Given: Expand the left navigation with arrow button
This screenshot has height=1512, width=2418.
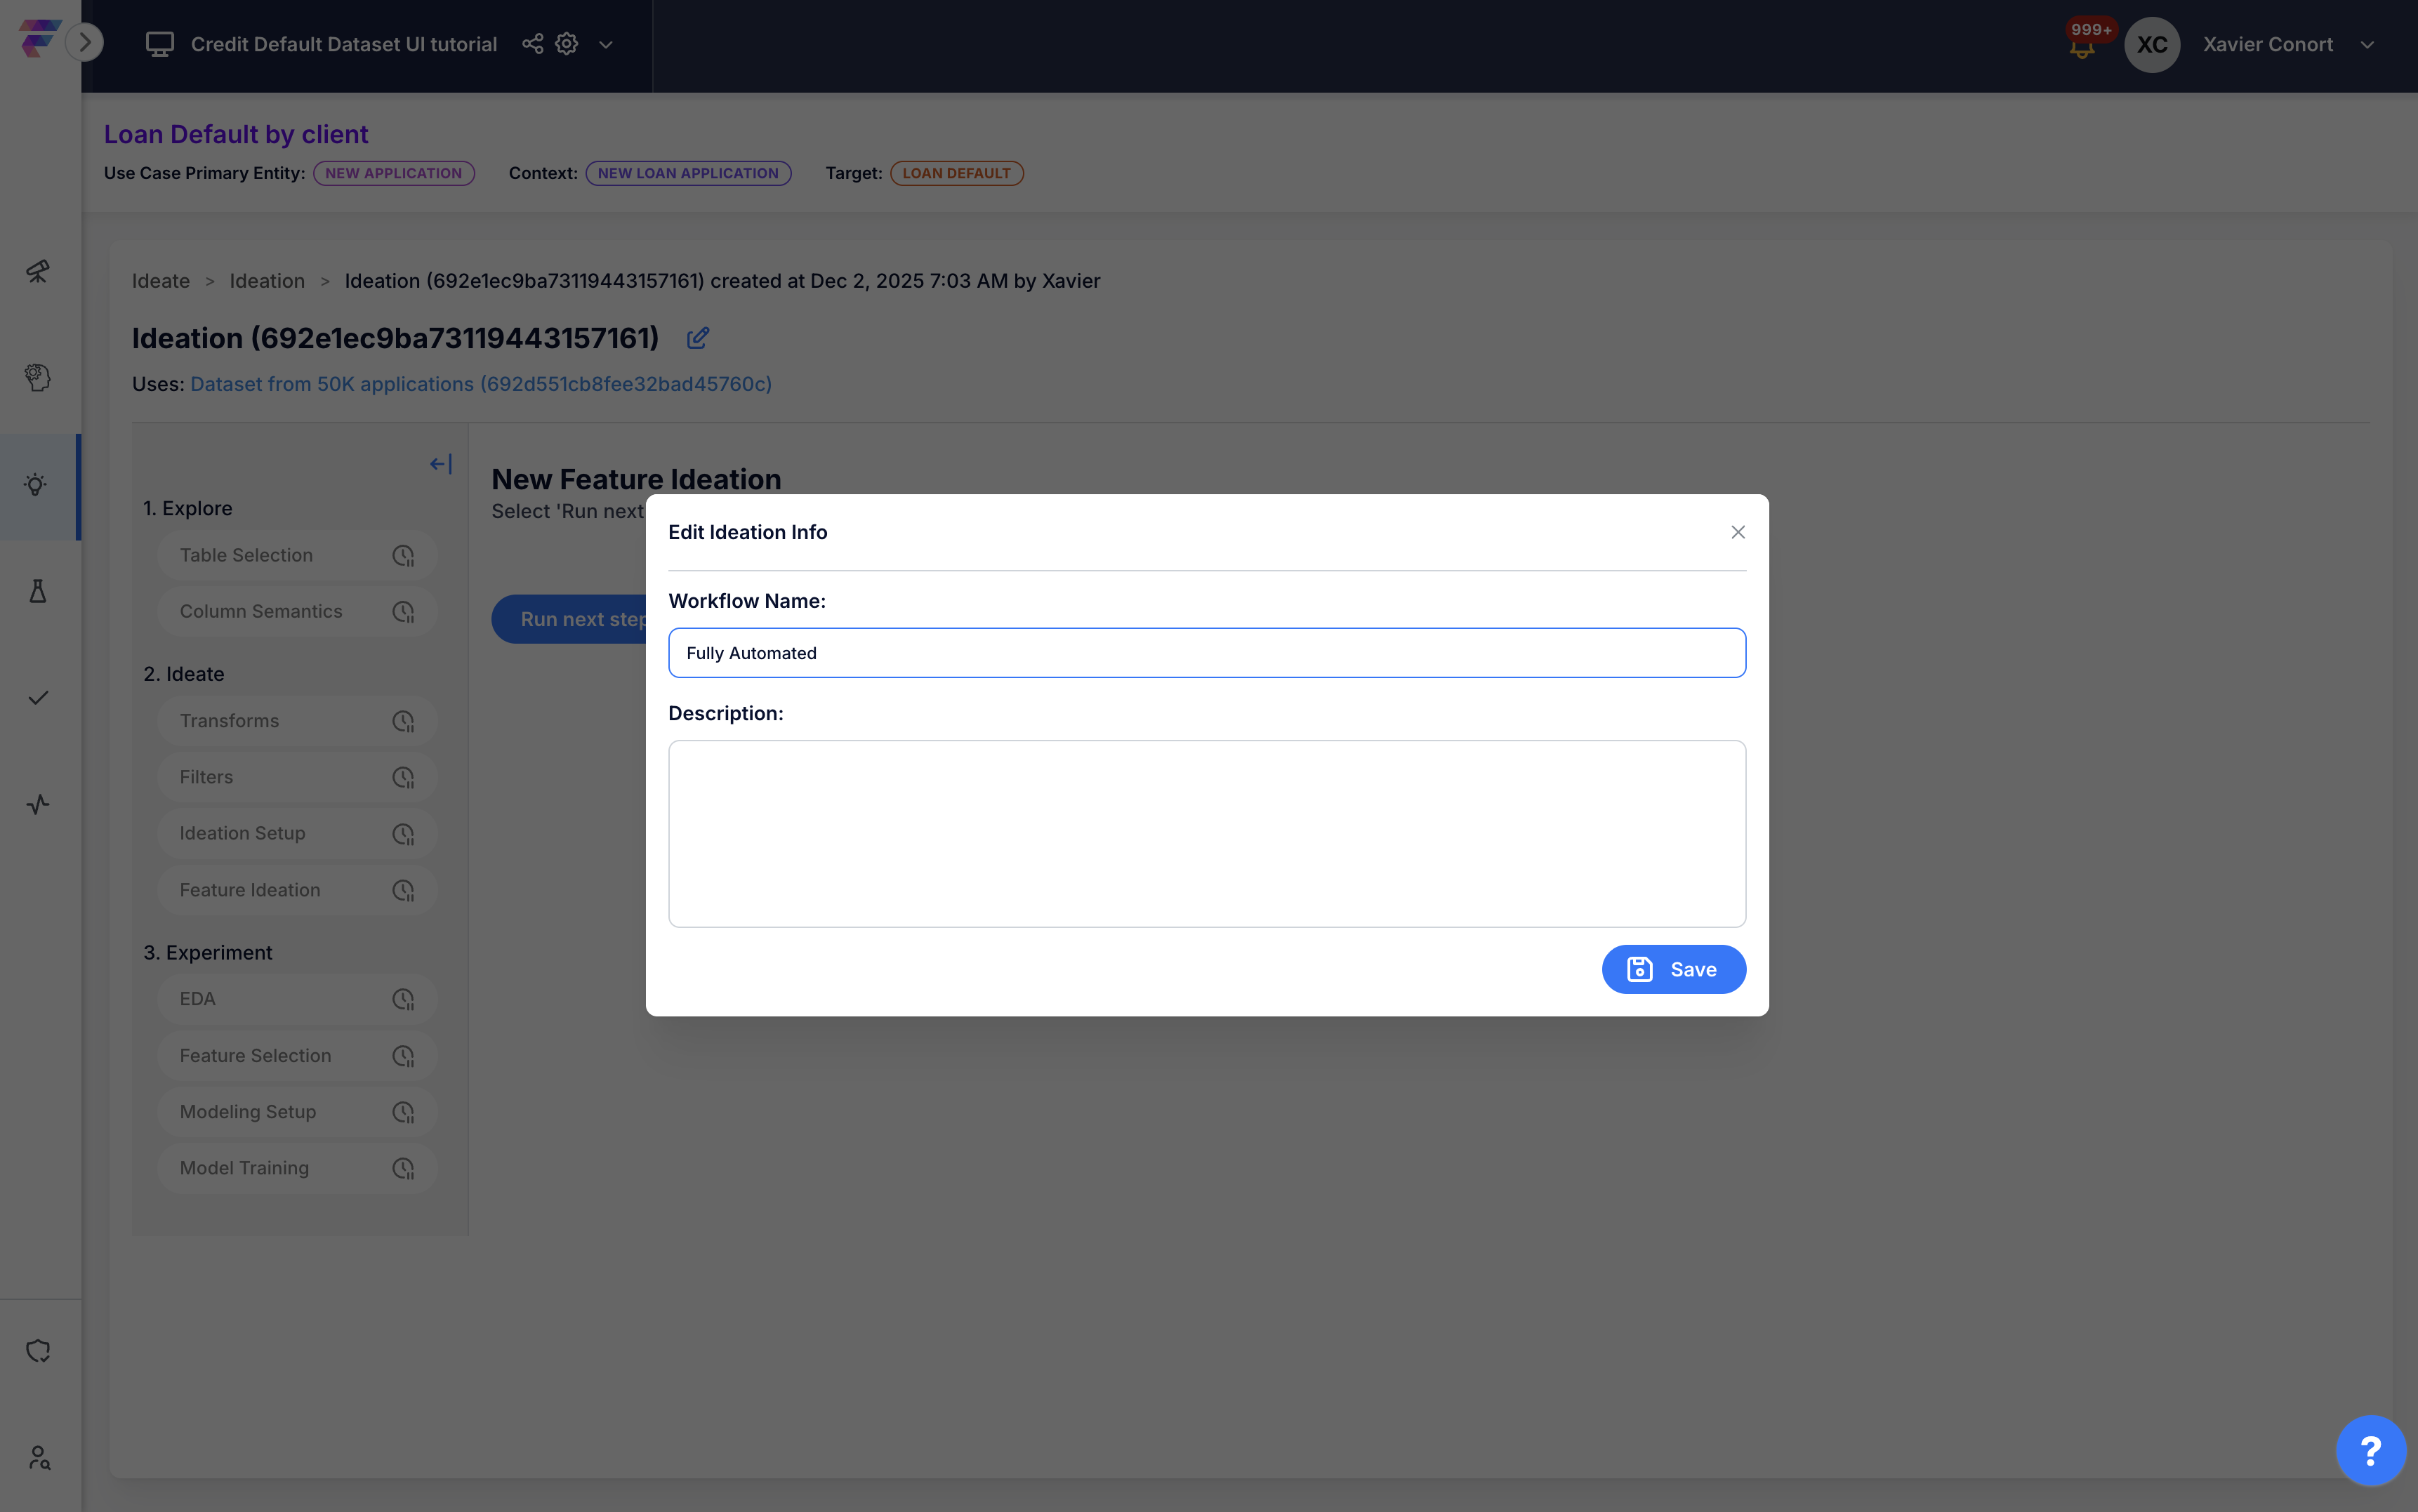Looking at the screenshot, I should point(85,42).
